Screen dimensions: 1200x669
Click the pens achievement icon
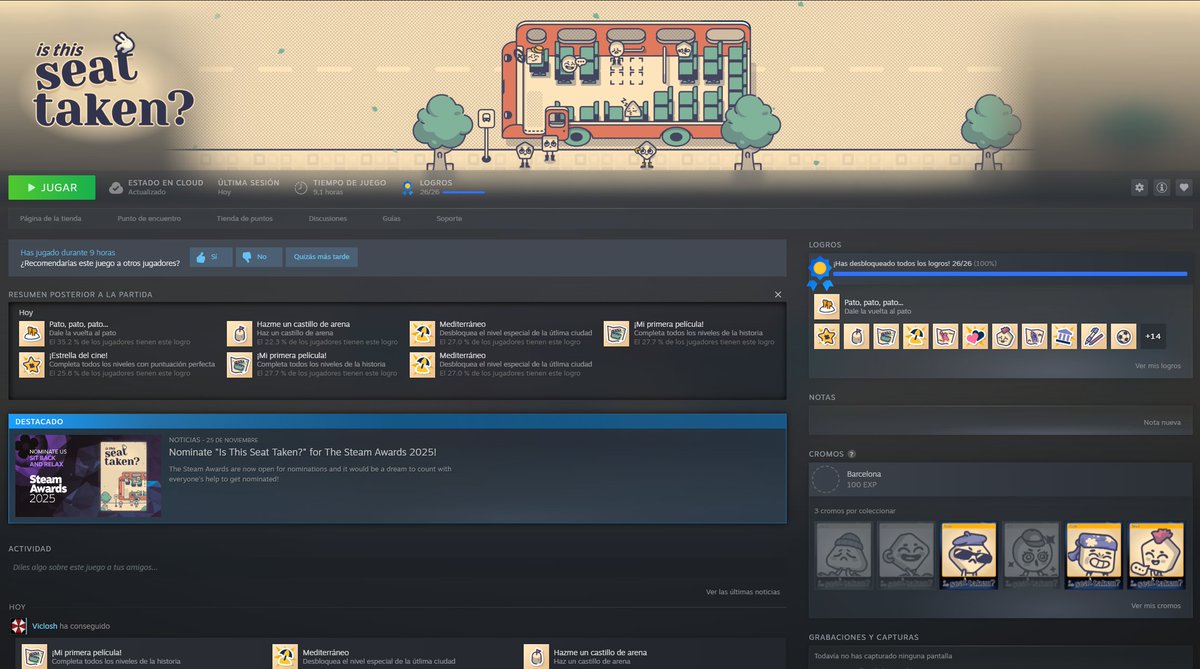[x=1094, y=336]
